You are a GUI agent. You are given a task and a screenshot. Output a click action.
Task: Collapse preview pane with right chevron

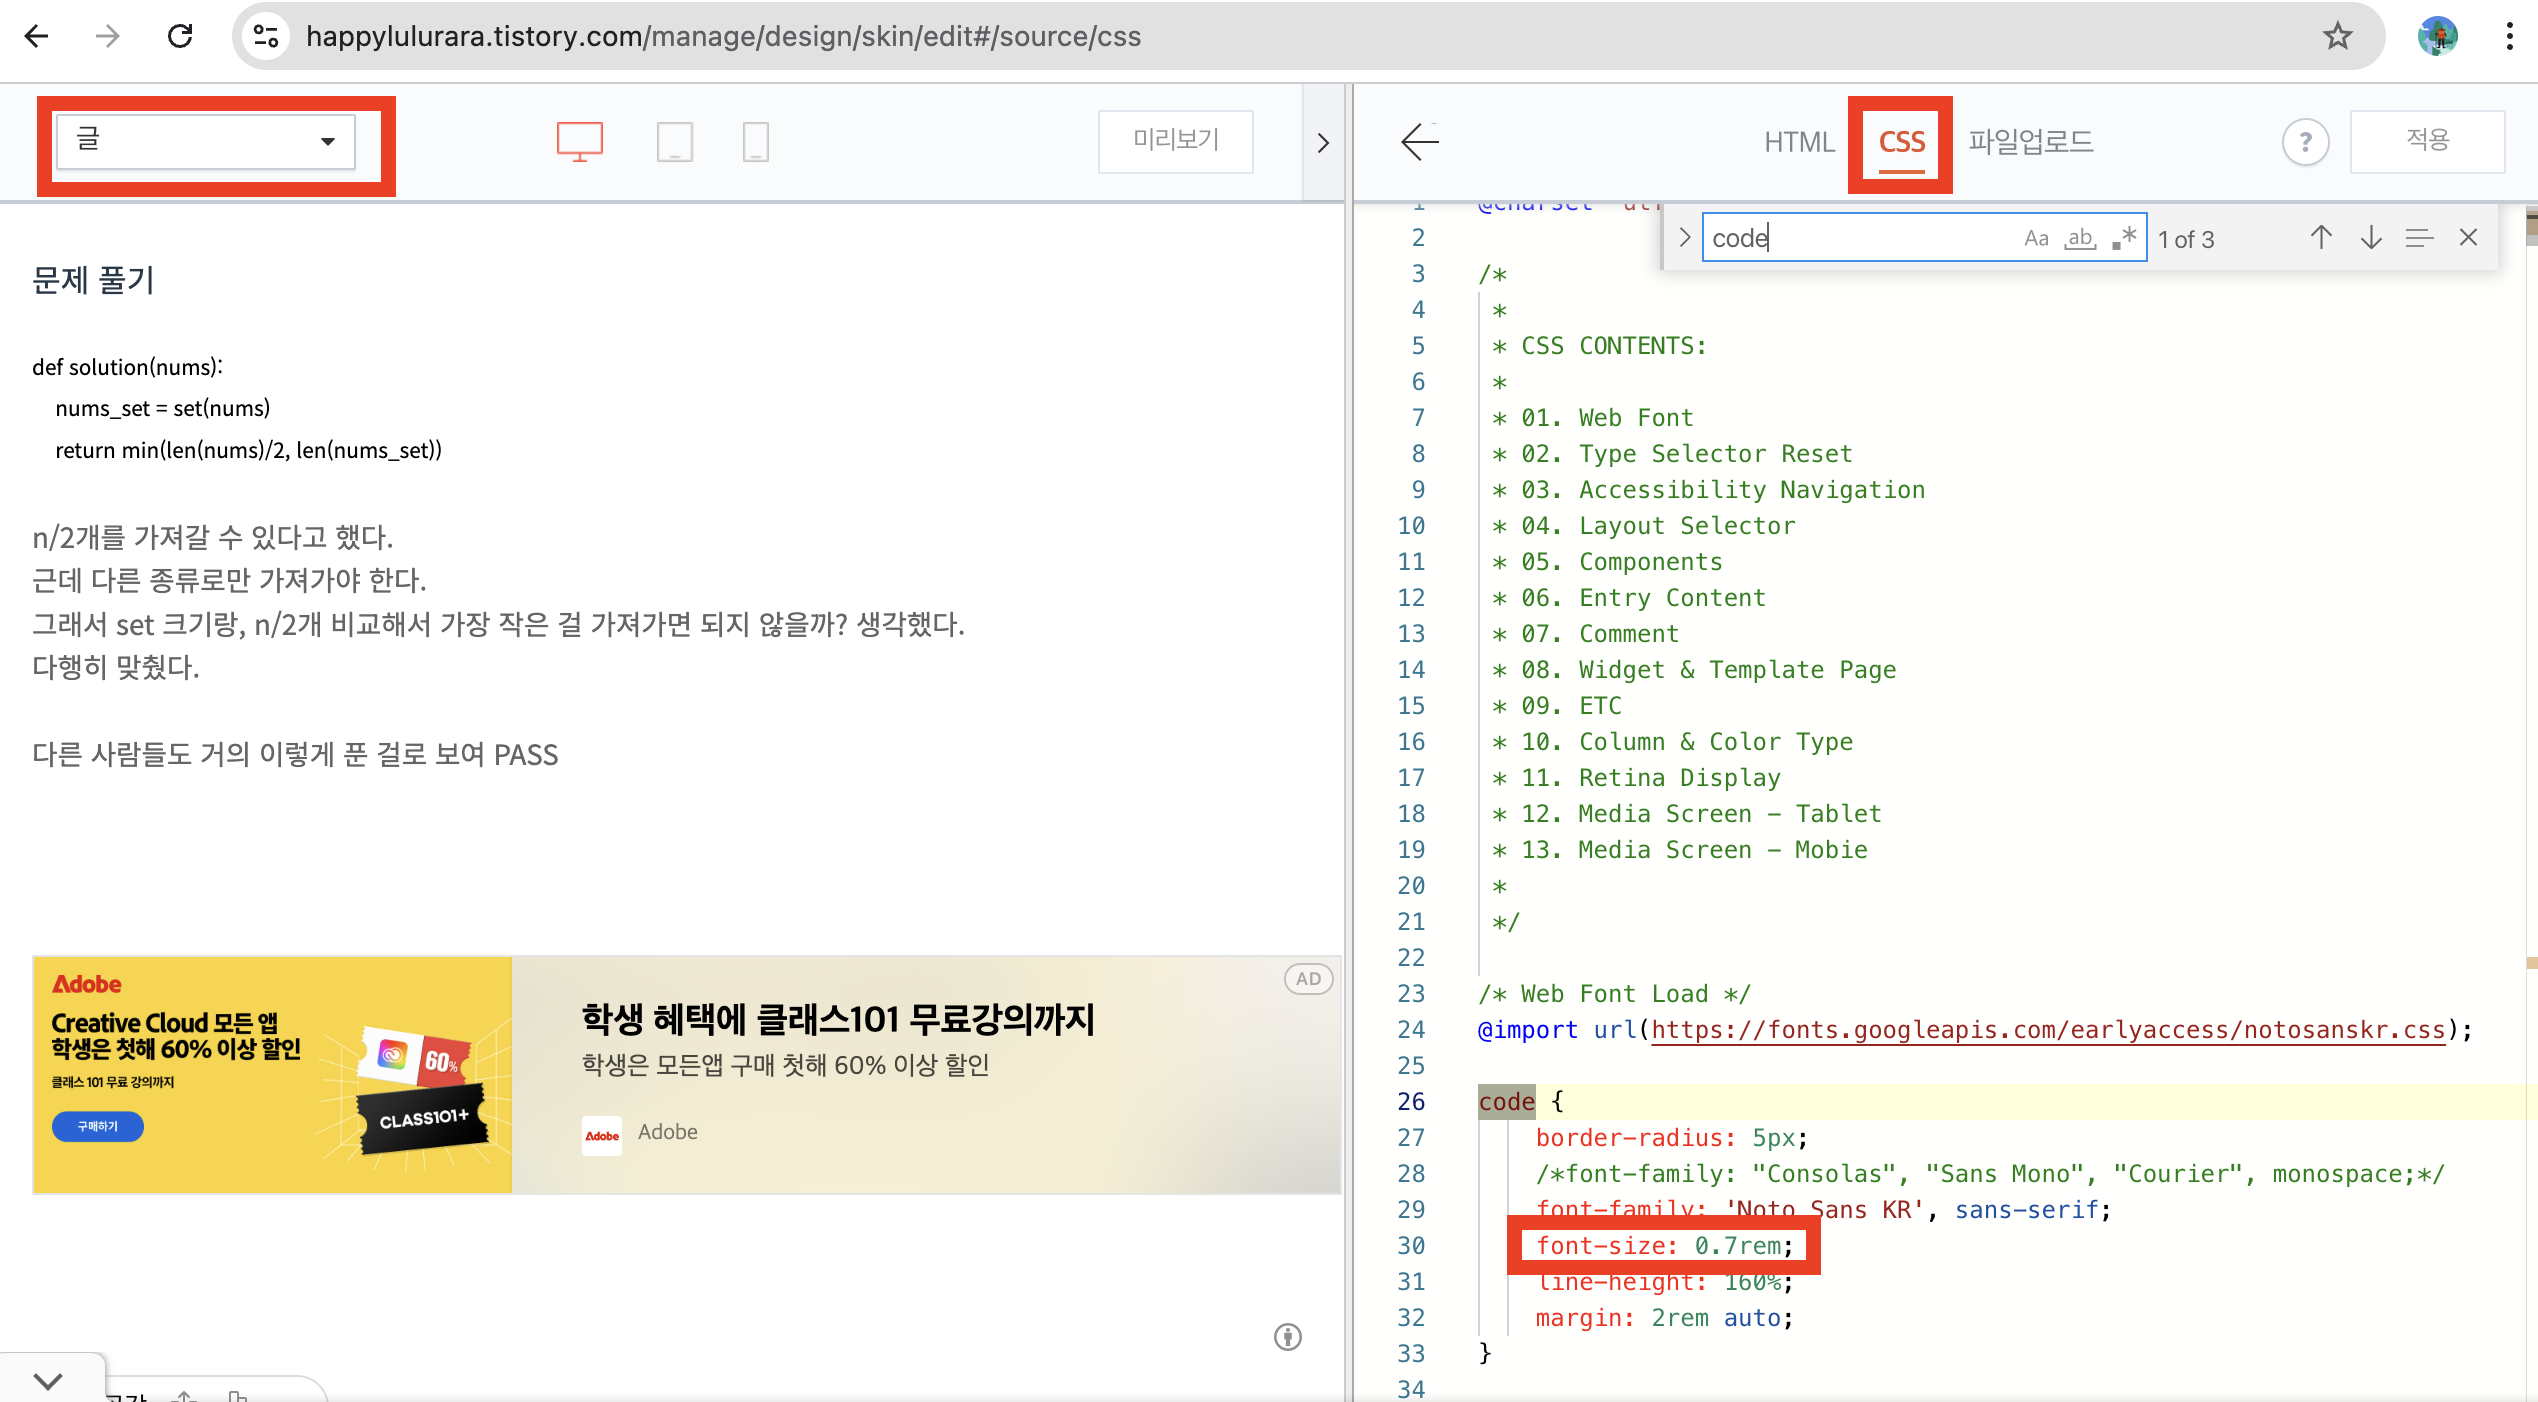coord(1323,143)
